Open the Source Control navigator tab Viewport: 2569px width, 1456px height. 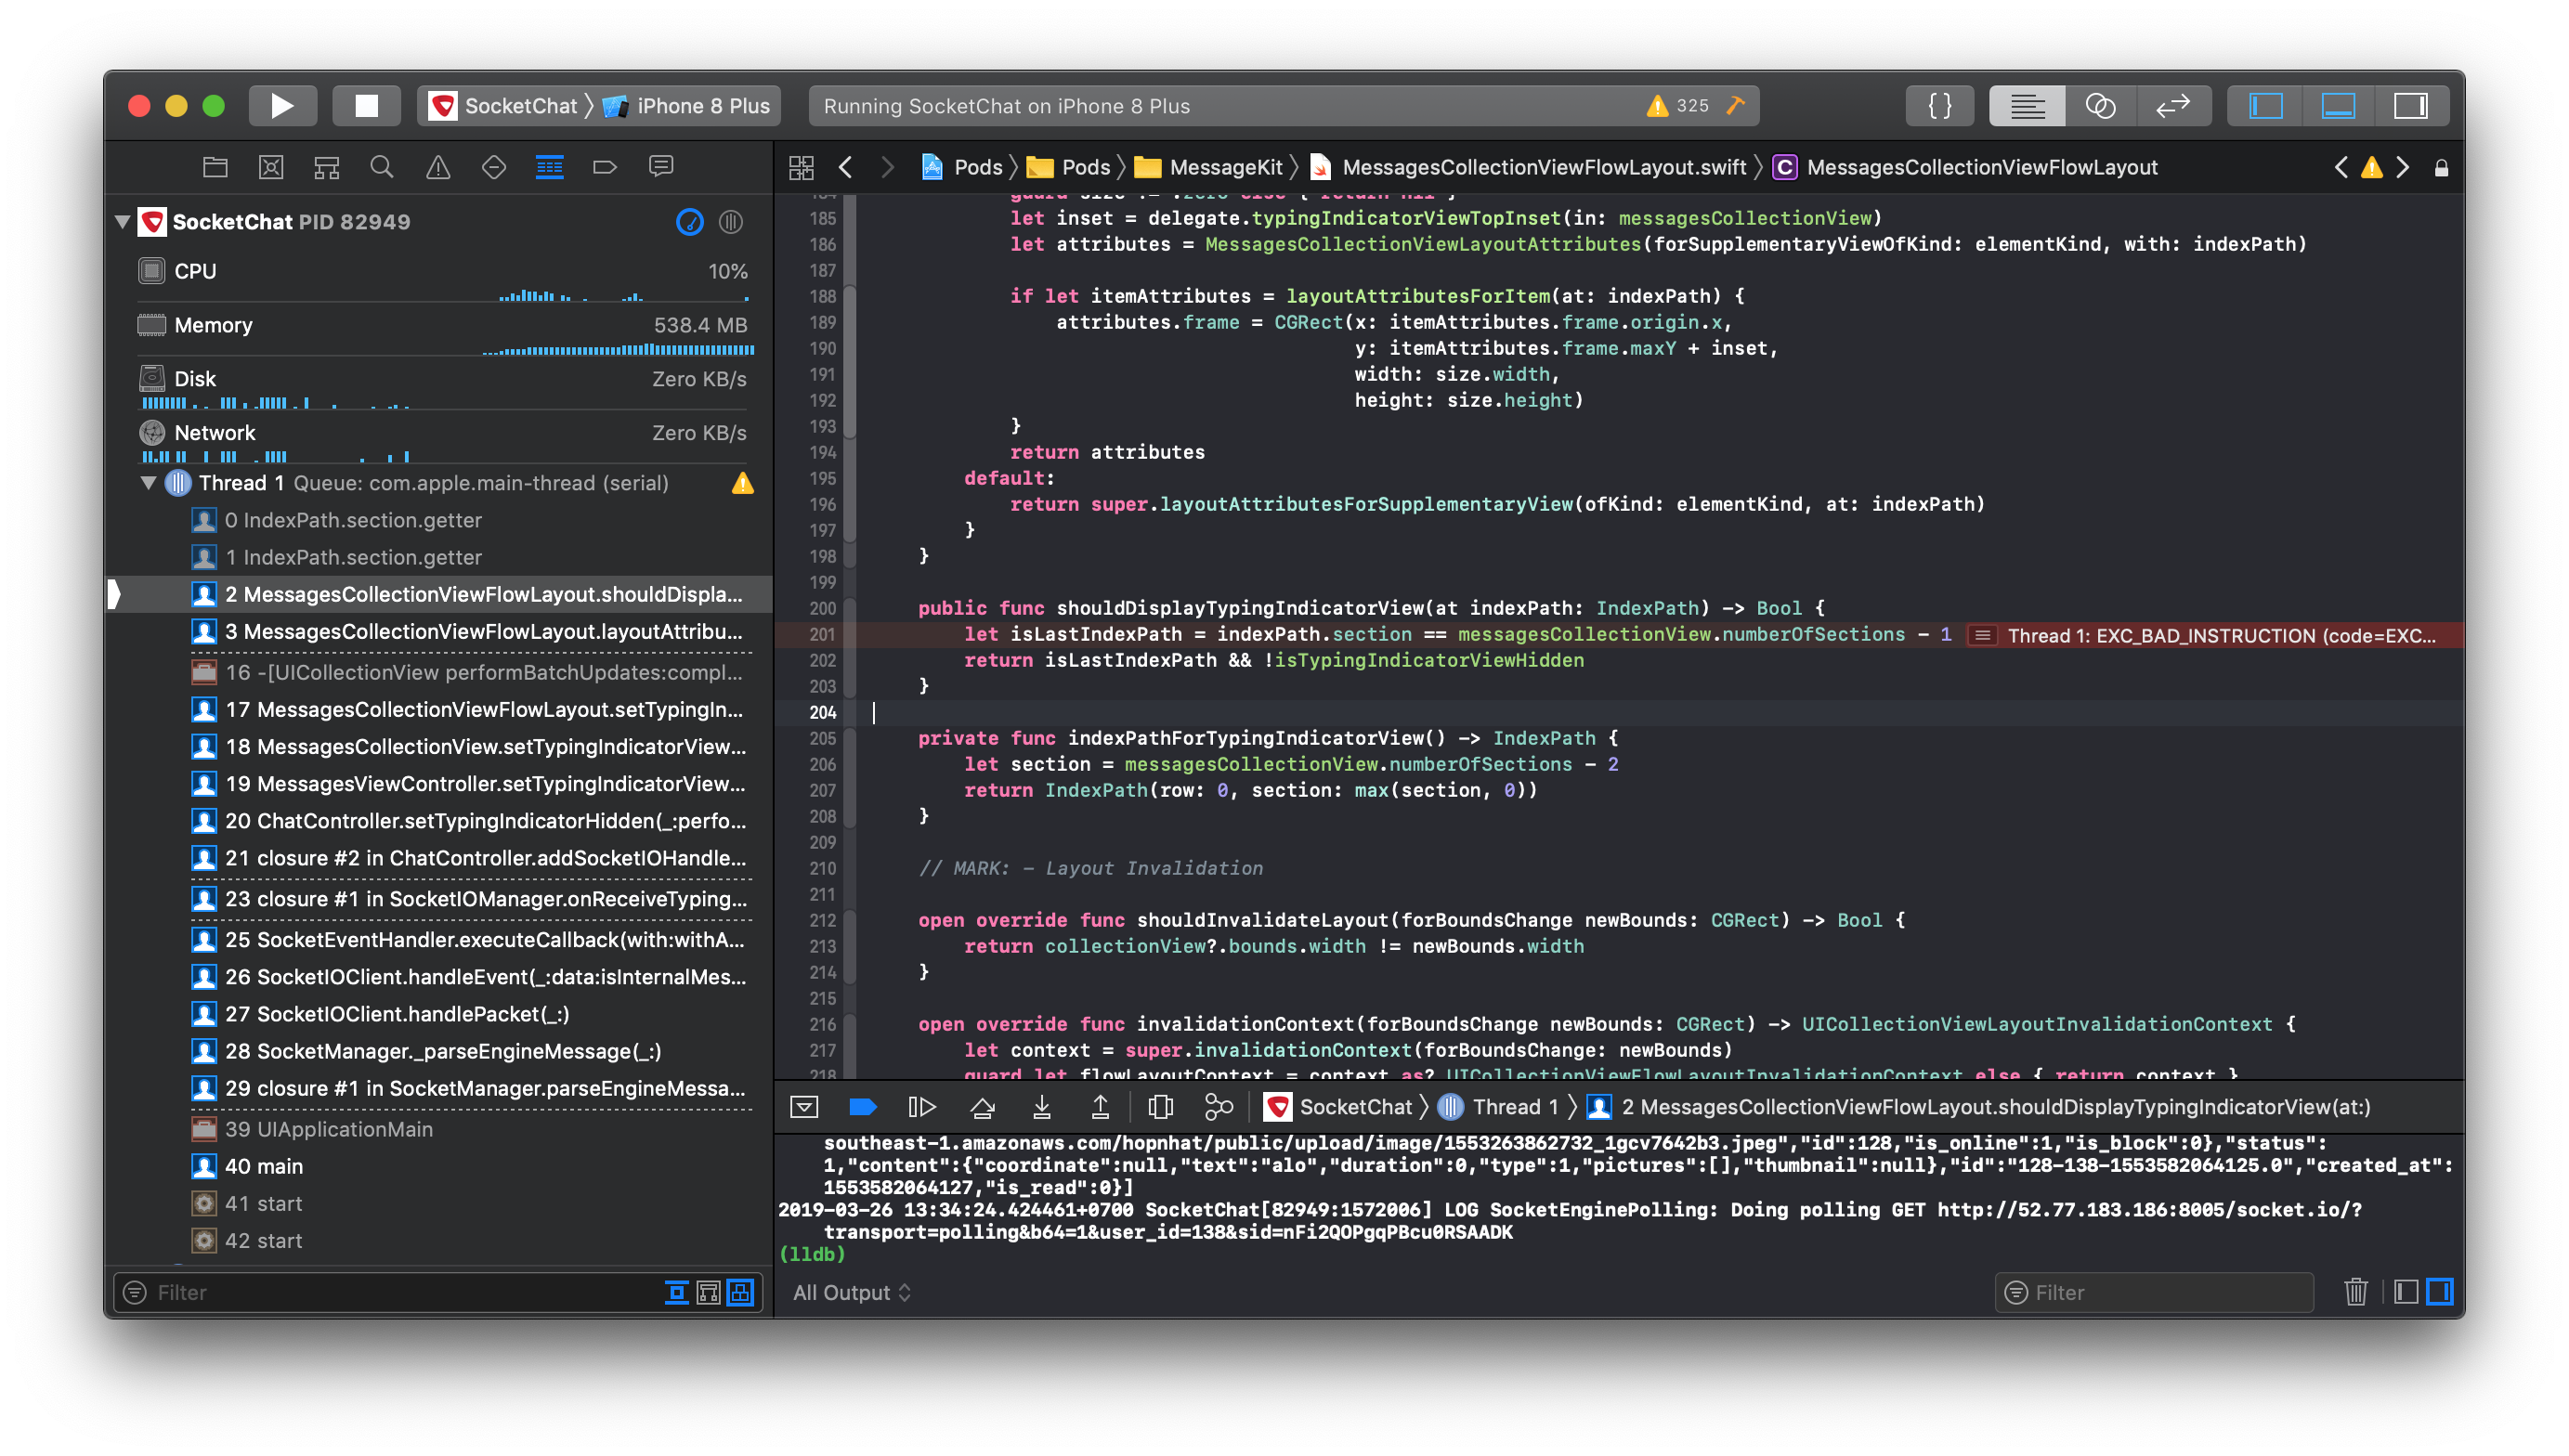271,166
